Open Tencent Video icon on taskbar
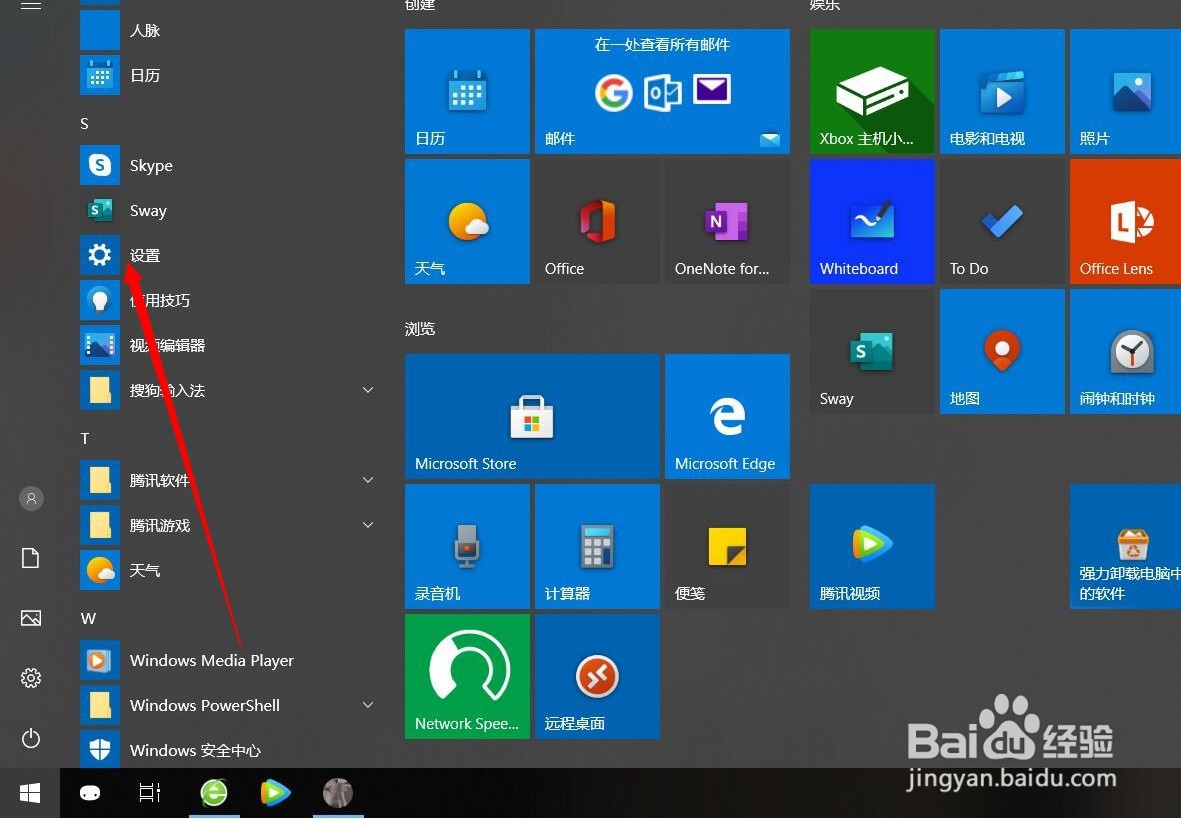The width and height of the screenshot is (1181, 819). click(275, 793)
